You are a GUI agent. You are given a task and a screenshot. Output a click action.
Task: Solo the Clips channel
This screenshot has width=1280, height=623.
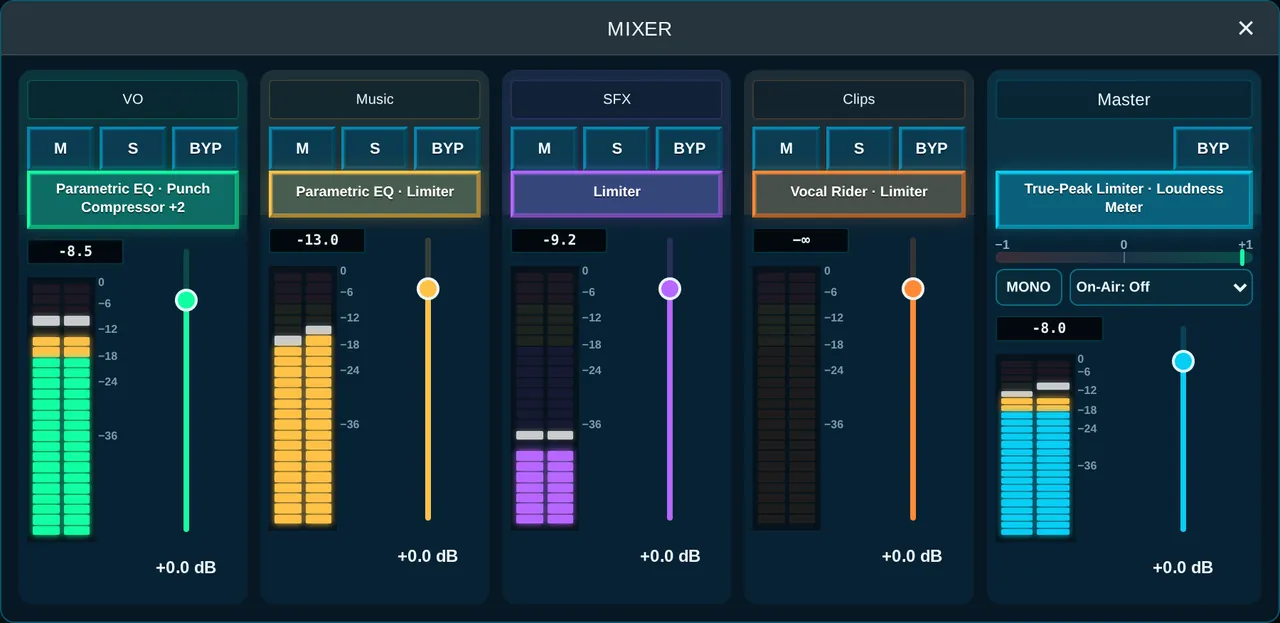click(859, 148)
